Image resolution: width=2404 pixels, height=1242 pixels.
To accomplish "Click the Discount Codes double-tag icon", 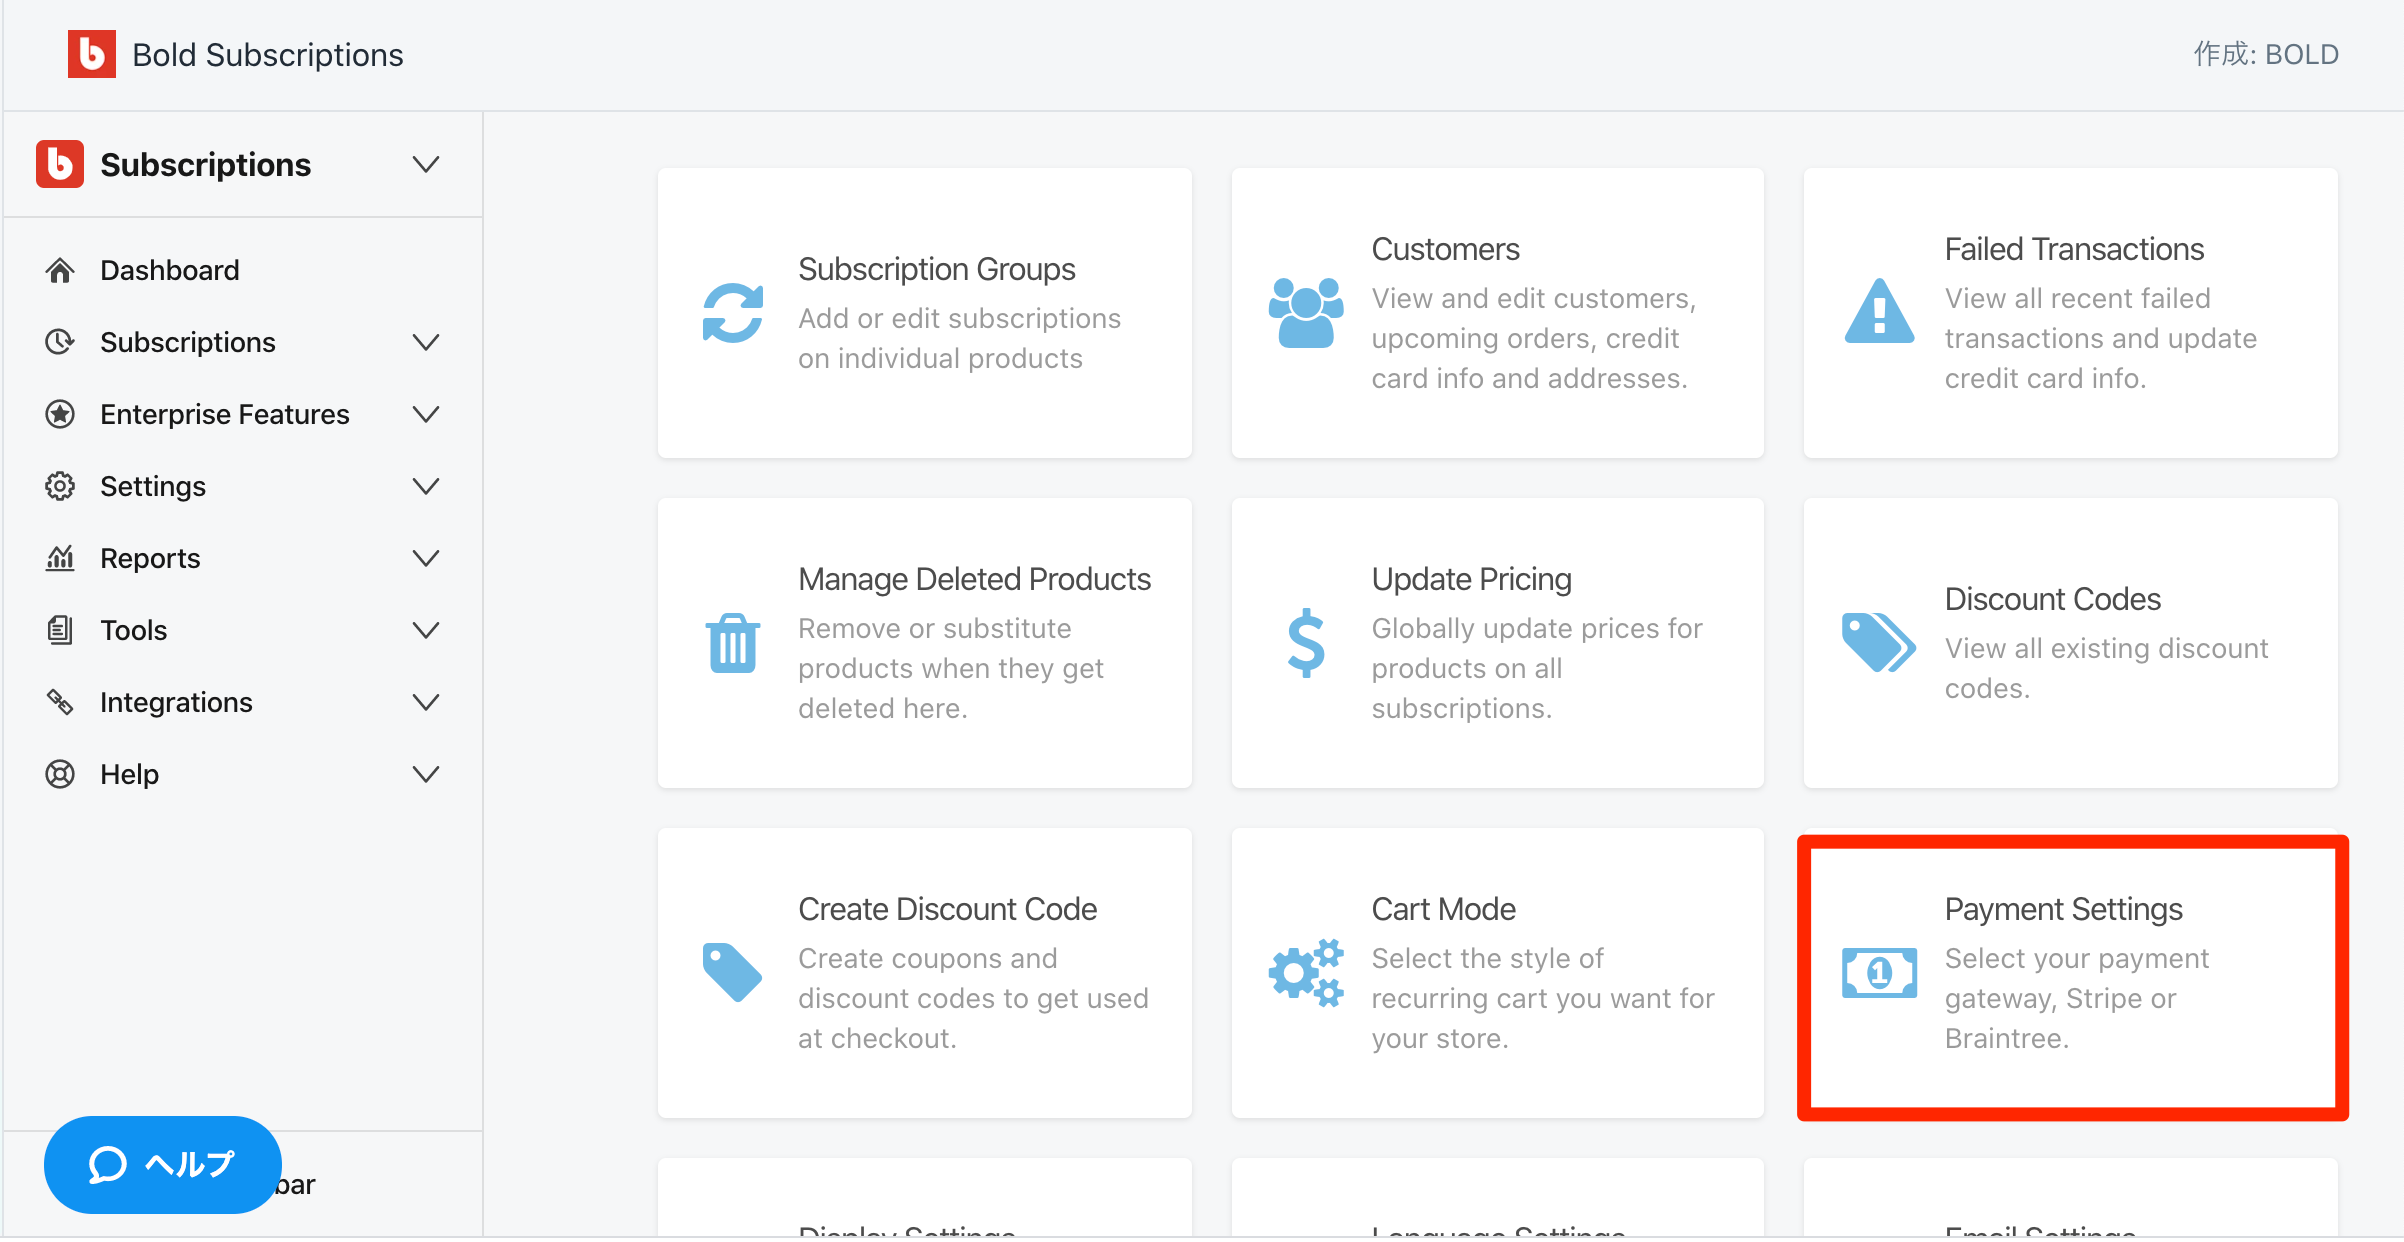I will tap(1879, 643).
